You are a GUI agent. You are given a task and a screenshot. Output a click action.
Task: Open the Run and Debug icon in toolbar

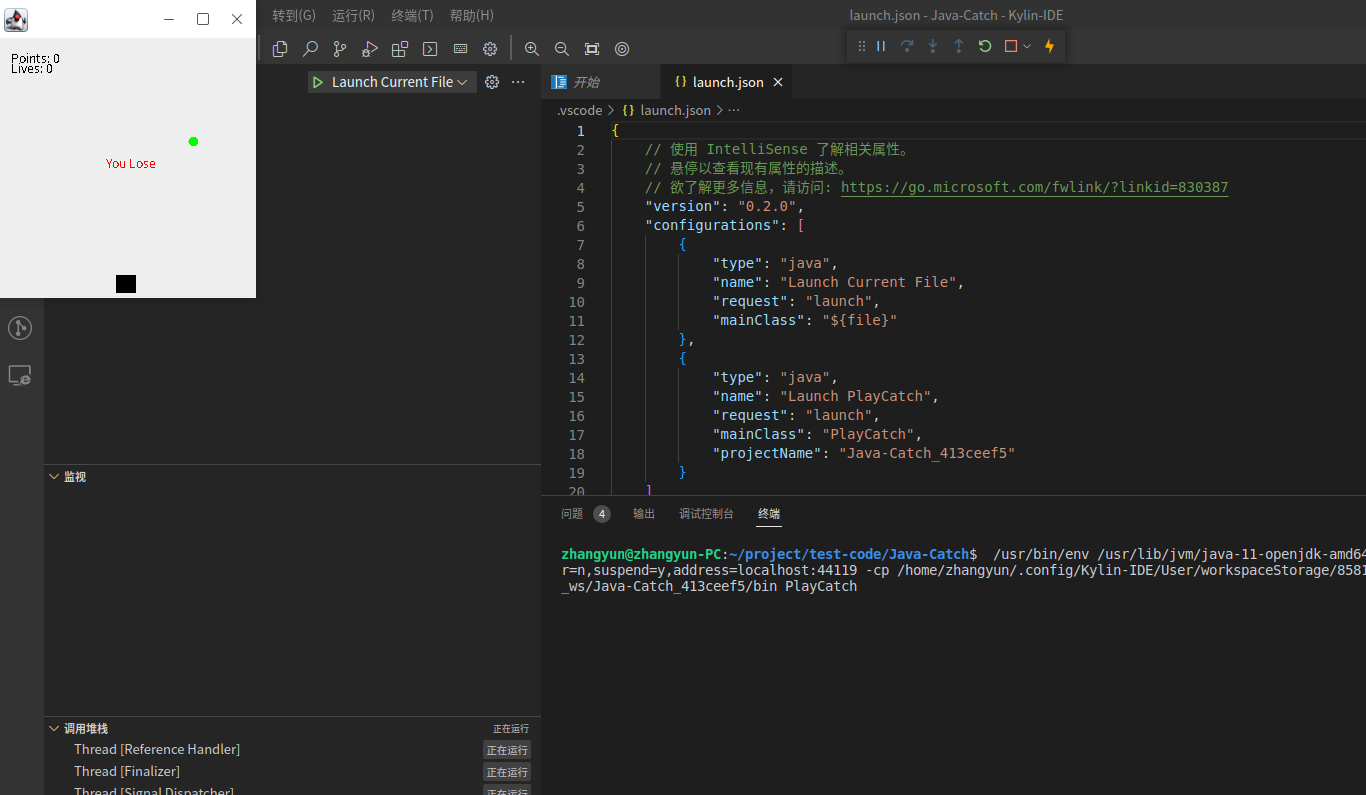[x=370, y=48]
